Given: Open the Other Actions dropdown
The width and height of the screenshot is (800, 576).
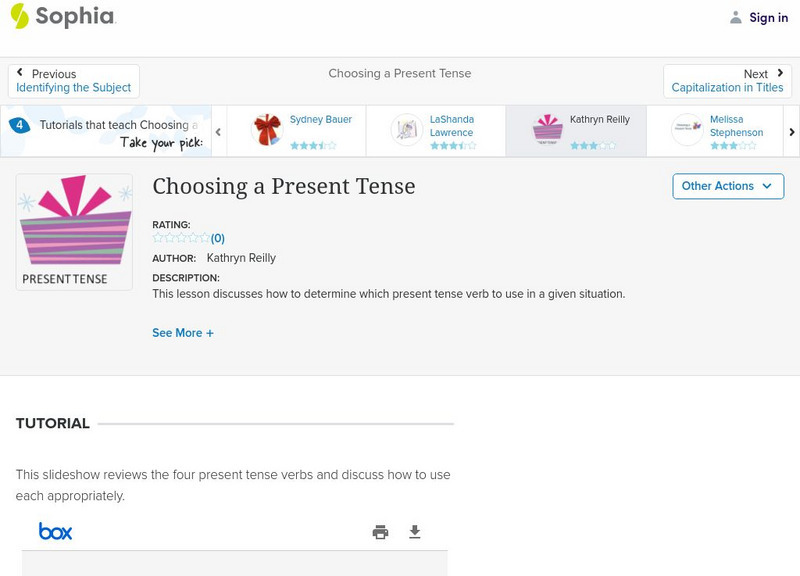Looking at the screenshot, I should click(727, 186).
